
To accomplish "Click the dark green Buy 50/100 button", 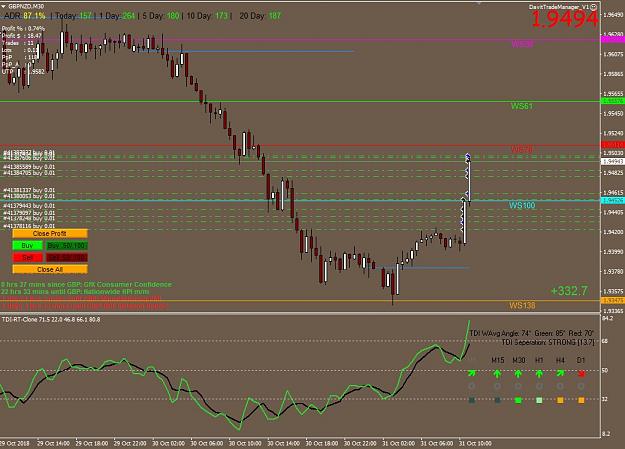I will (x=66, y=246).
